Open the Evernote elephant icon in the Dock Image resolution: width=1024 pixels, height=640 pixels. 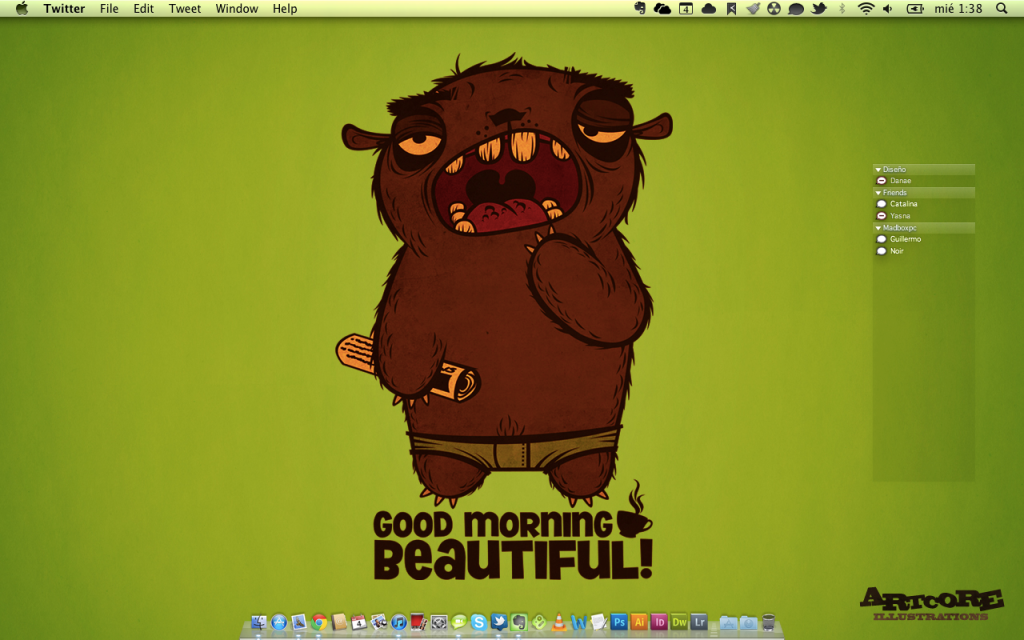tap(519, 622)
